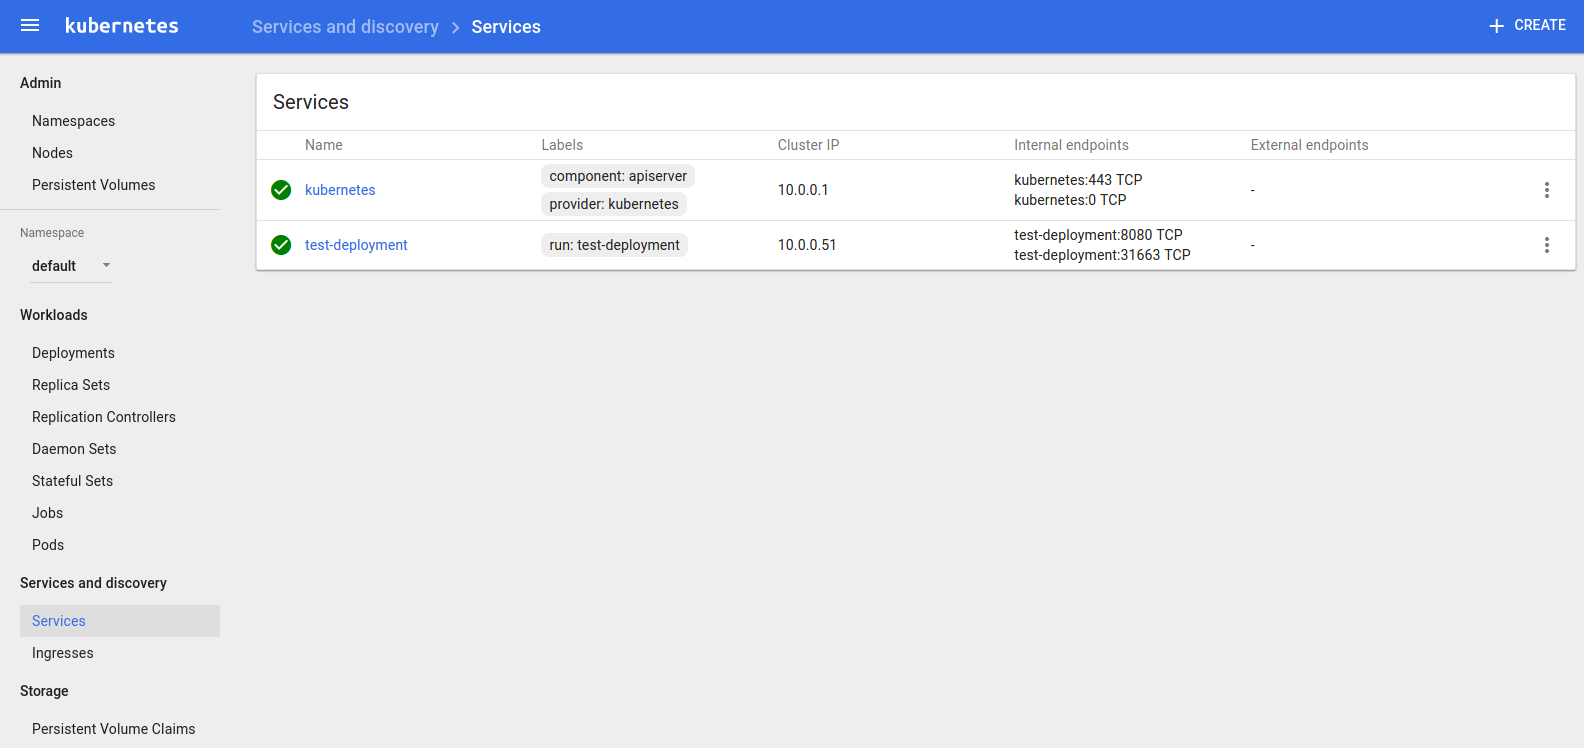Click the provider: kubernetes label chip
The height and width of the screenshot is (748, 1584).
(x=614, y=204)
